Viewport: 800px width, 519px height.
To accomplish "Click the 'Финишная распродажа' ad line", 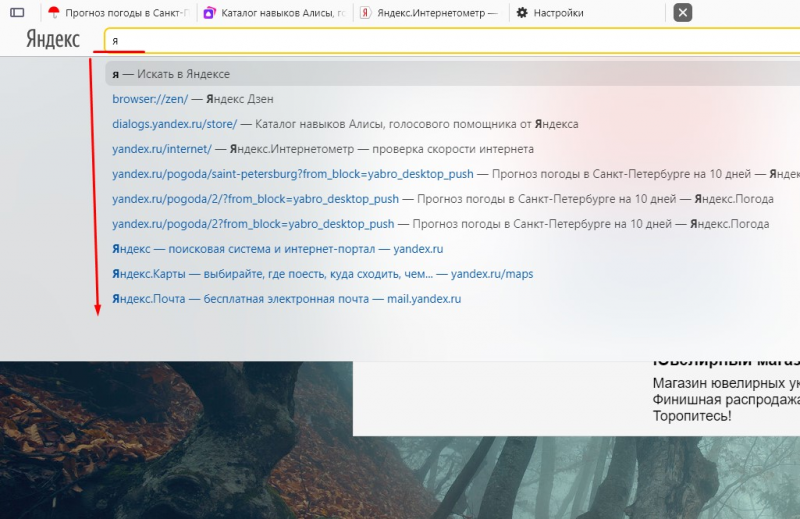I will [726, 399].
